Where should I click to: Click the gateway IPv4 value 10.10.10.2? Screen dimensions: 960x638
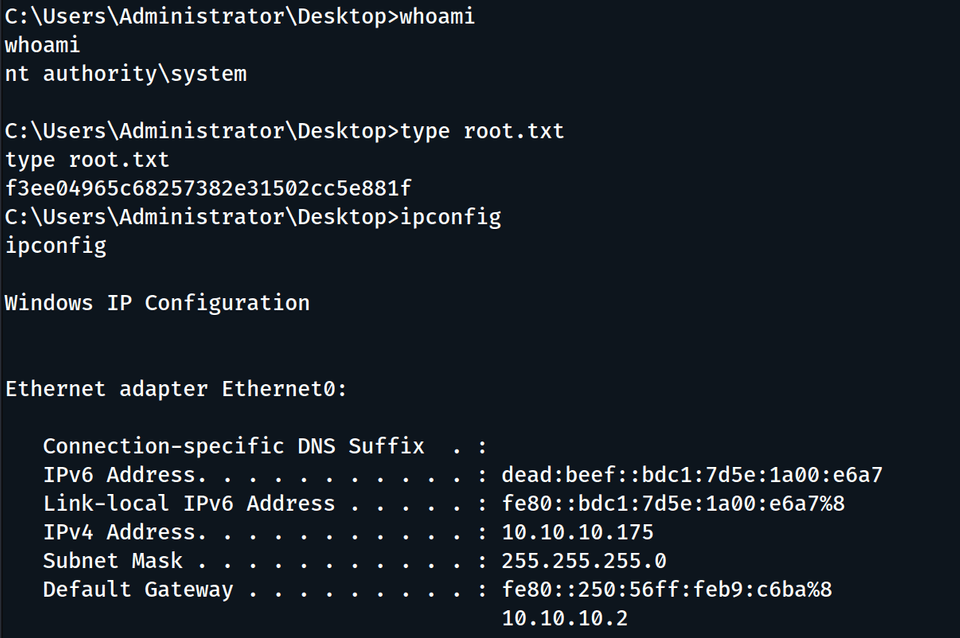564,619
